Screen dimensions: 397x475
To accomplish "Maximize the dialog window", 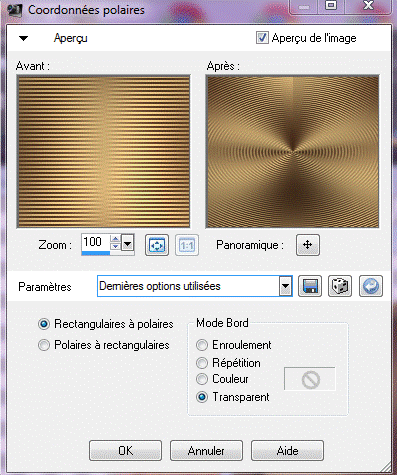I will coord(331,6).
